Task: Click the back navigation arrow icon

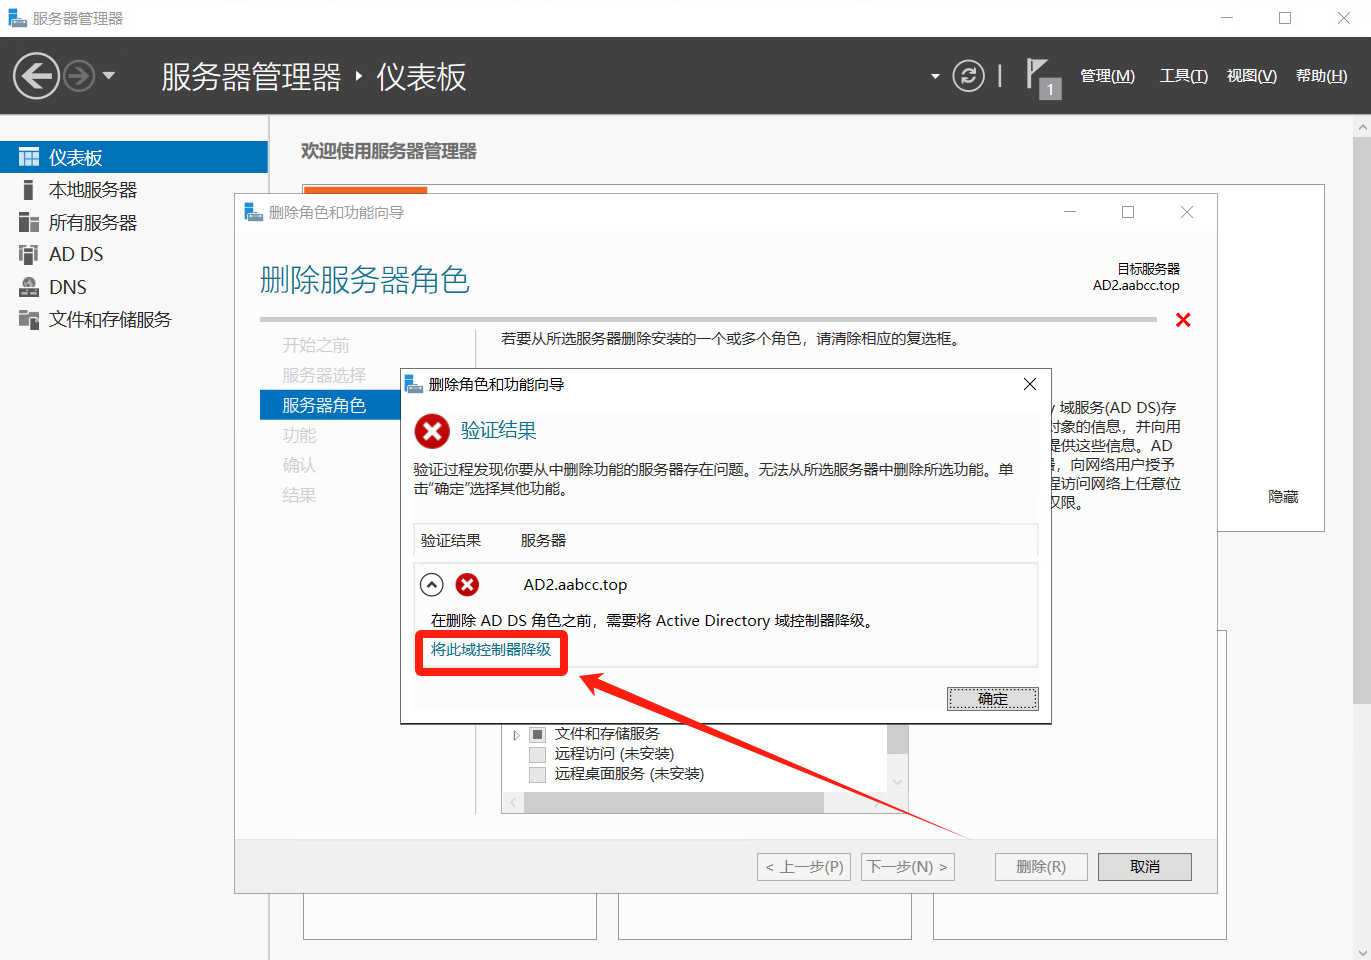Action: tap(36, 76)
